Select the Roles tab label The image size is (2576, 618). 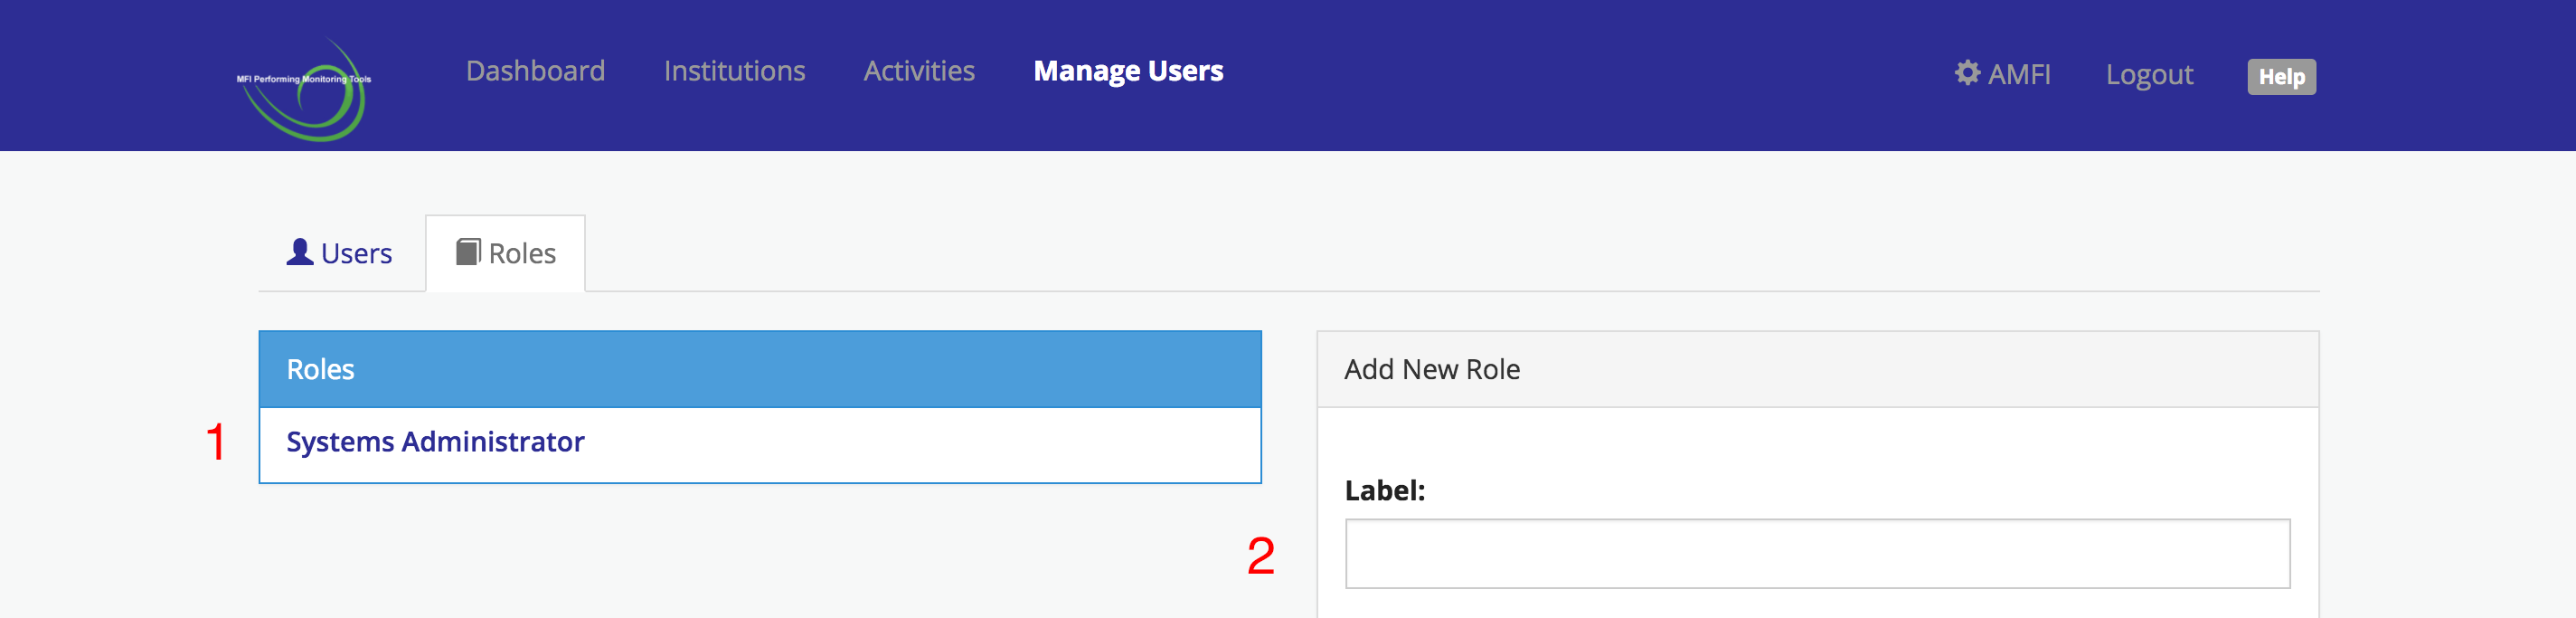(x=522, y=254)
